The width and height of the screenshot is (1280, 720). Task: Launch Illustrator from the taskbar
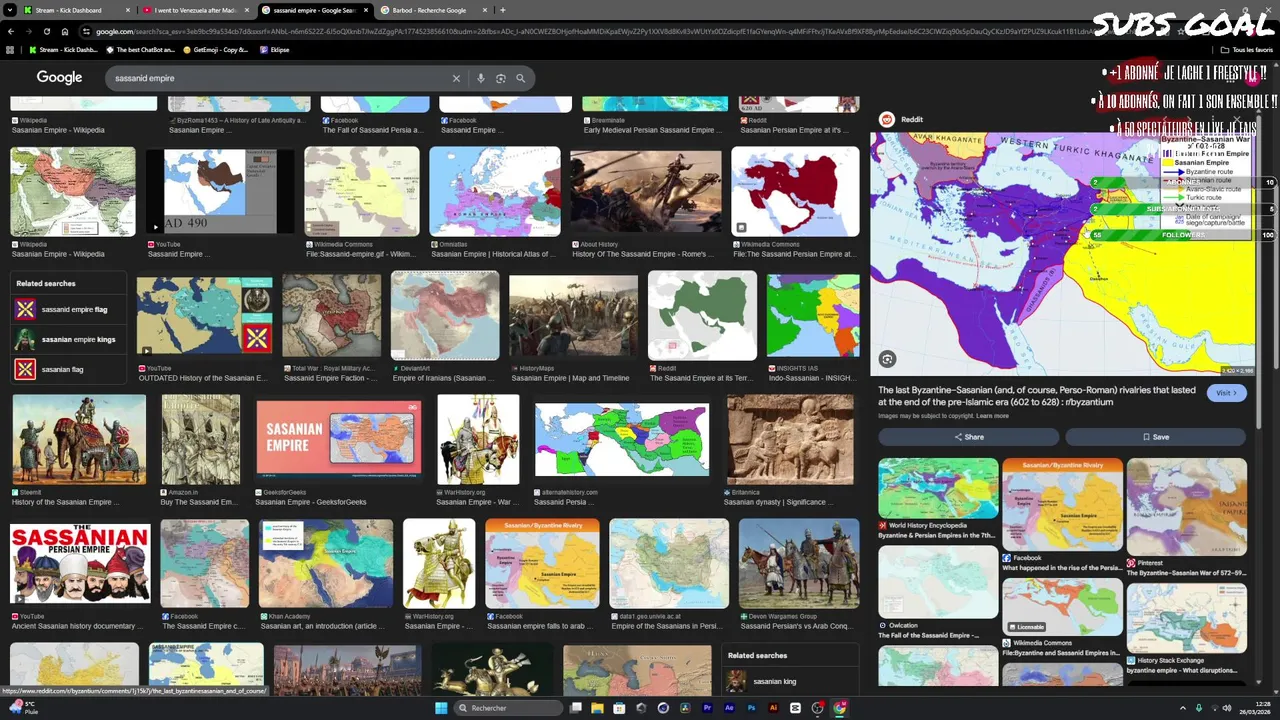tap(773, 708)
